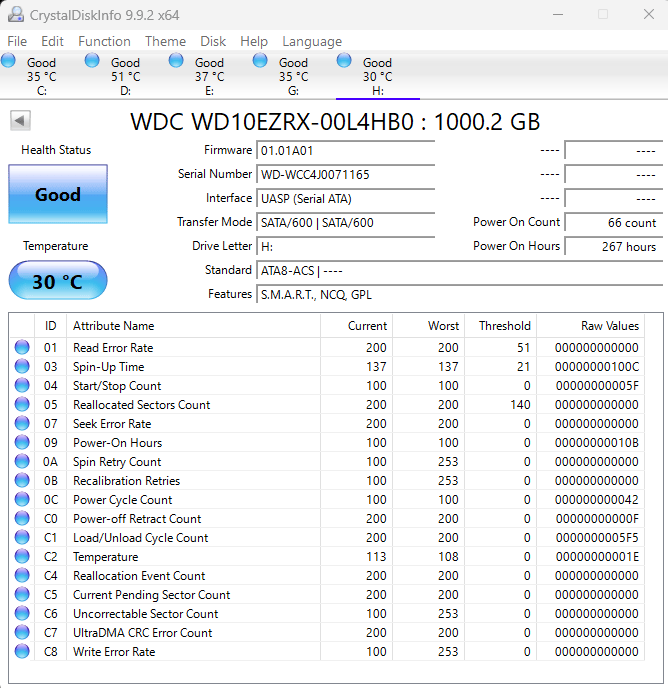This screenshot has width=668, height=688.
Task: Click the Features field S.M.A.R.T., NCQ, GPL
Action: pos(460,294)
